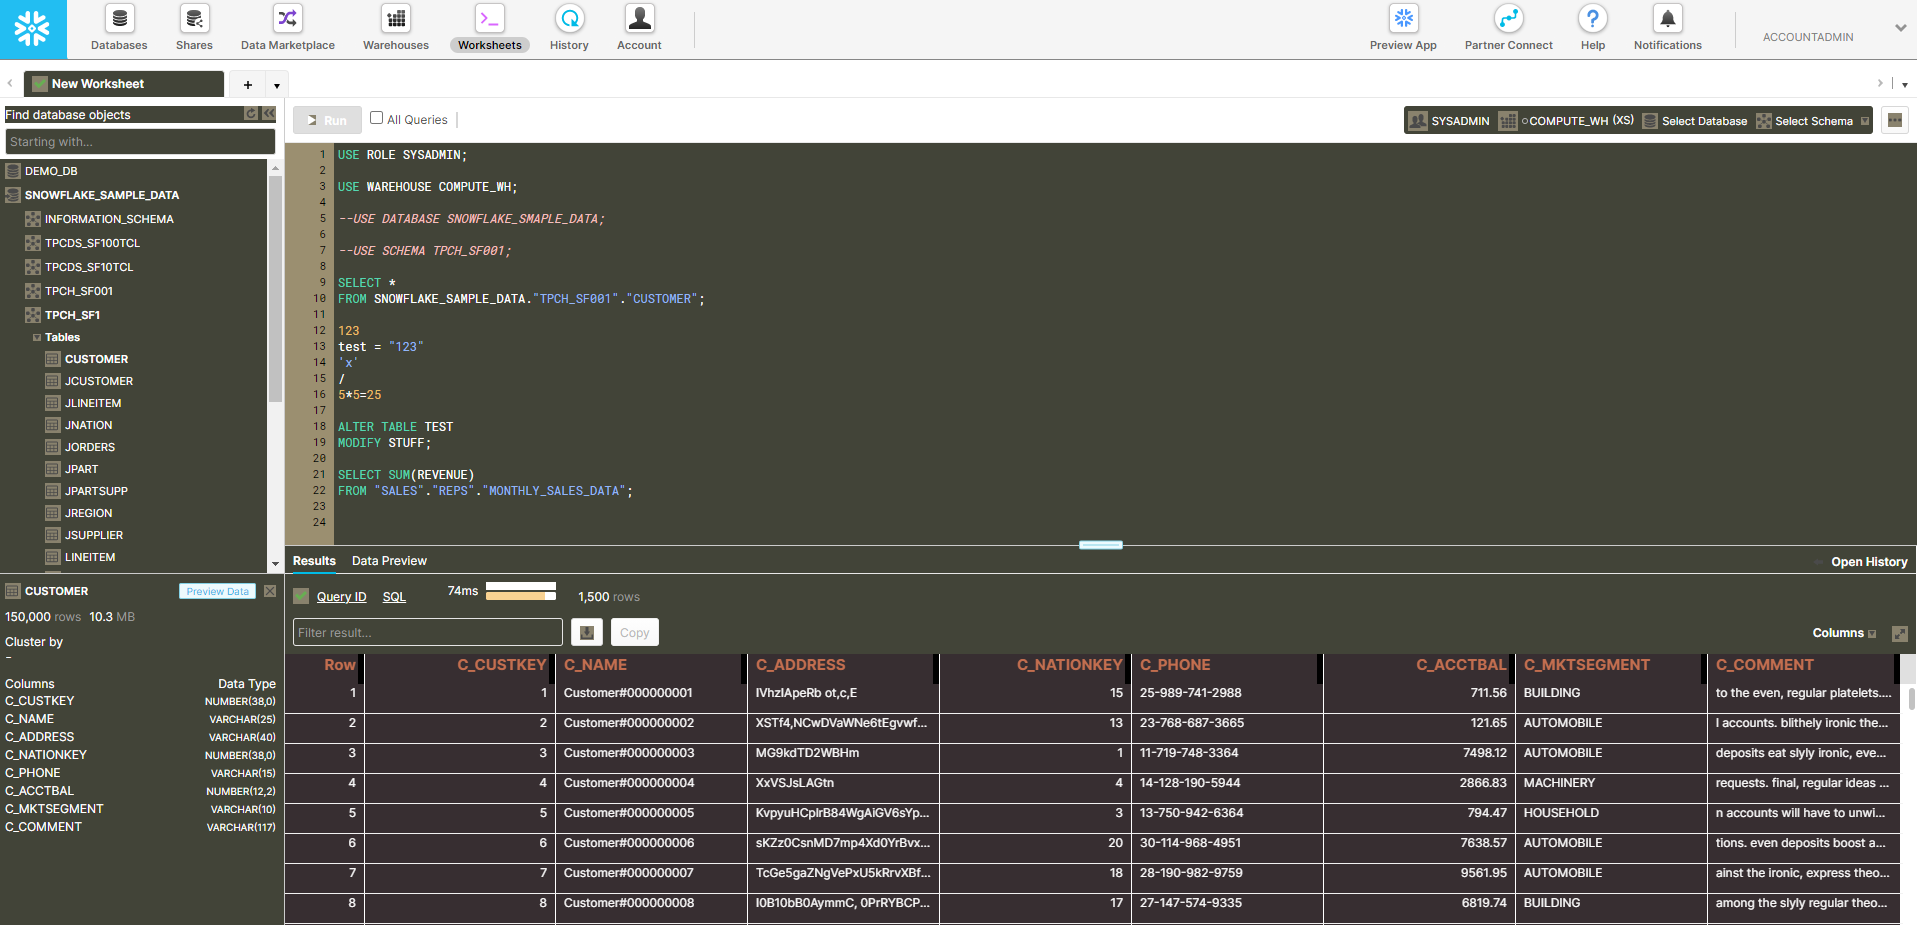Image resolution: width=1919 pixels, height=925 pixels.
Task: Select the LINEITEM table
Action: (x=90, y=557)
